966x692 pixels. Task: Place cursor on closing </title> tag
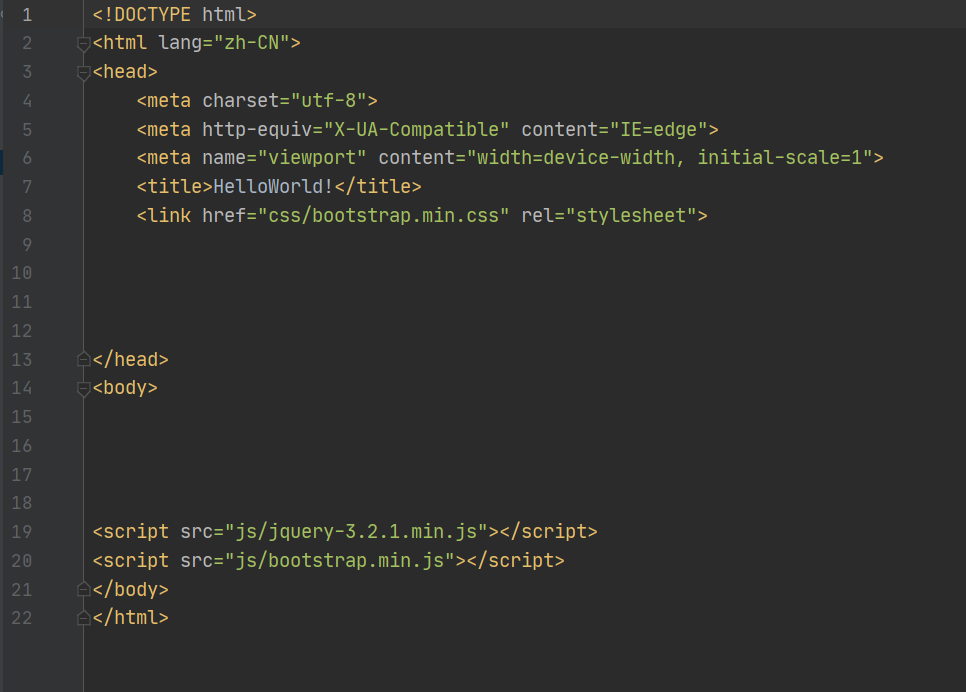378,187
